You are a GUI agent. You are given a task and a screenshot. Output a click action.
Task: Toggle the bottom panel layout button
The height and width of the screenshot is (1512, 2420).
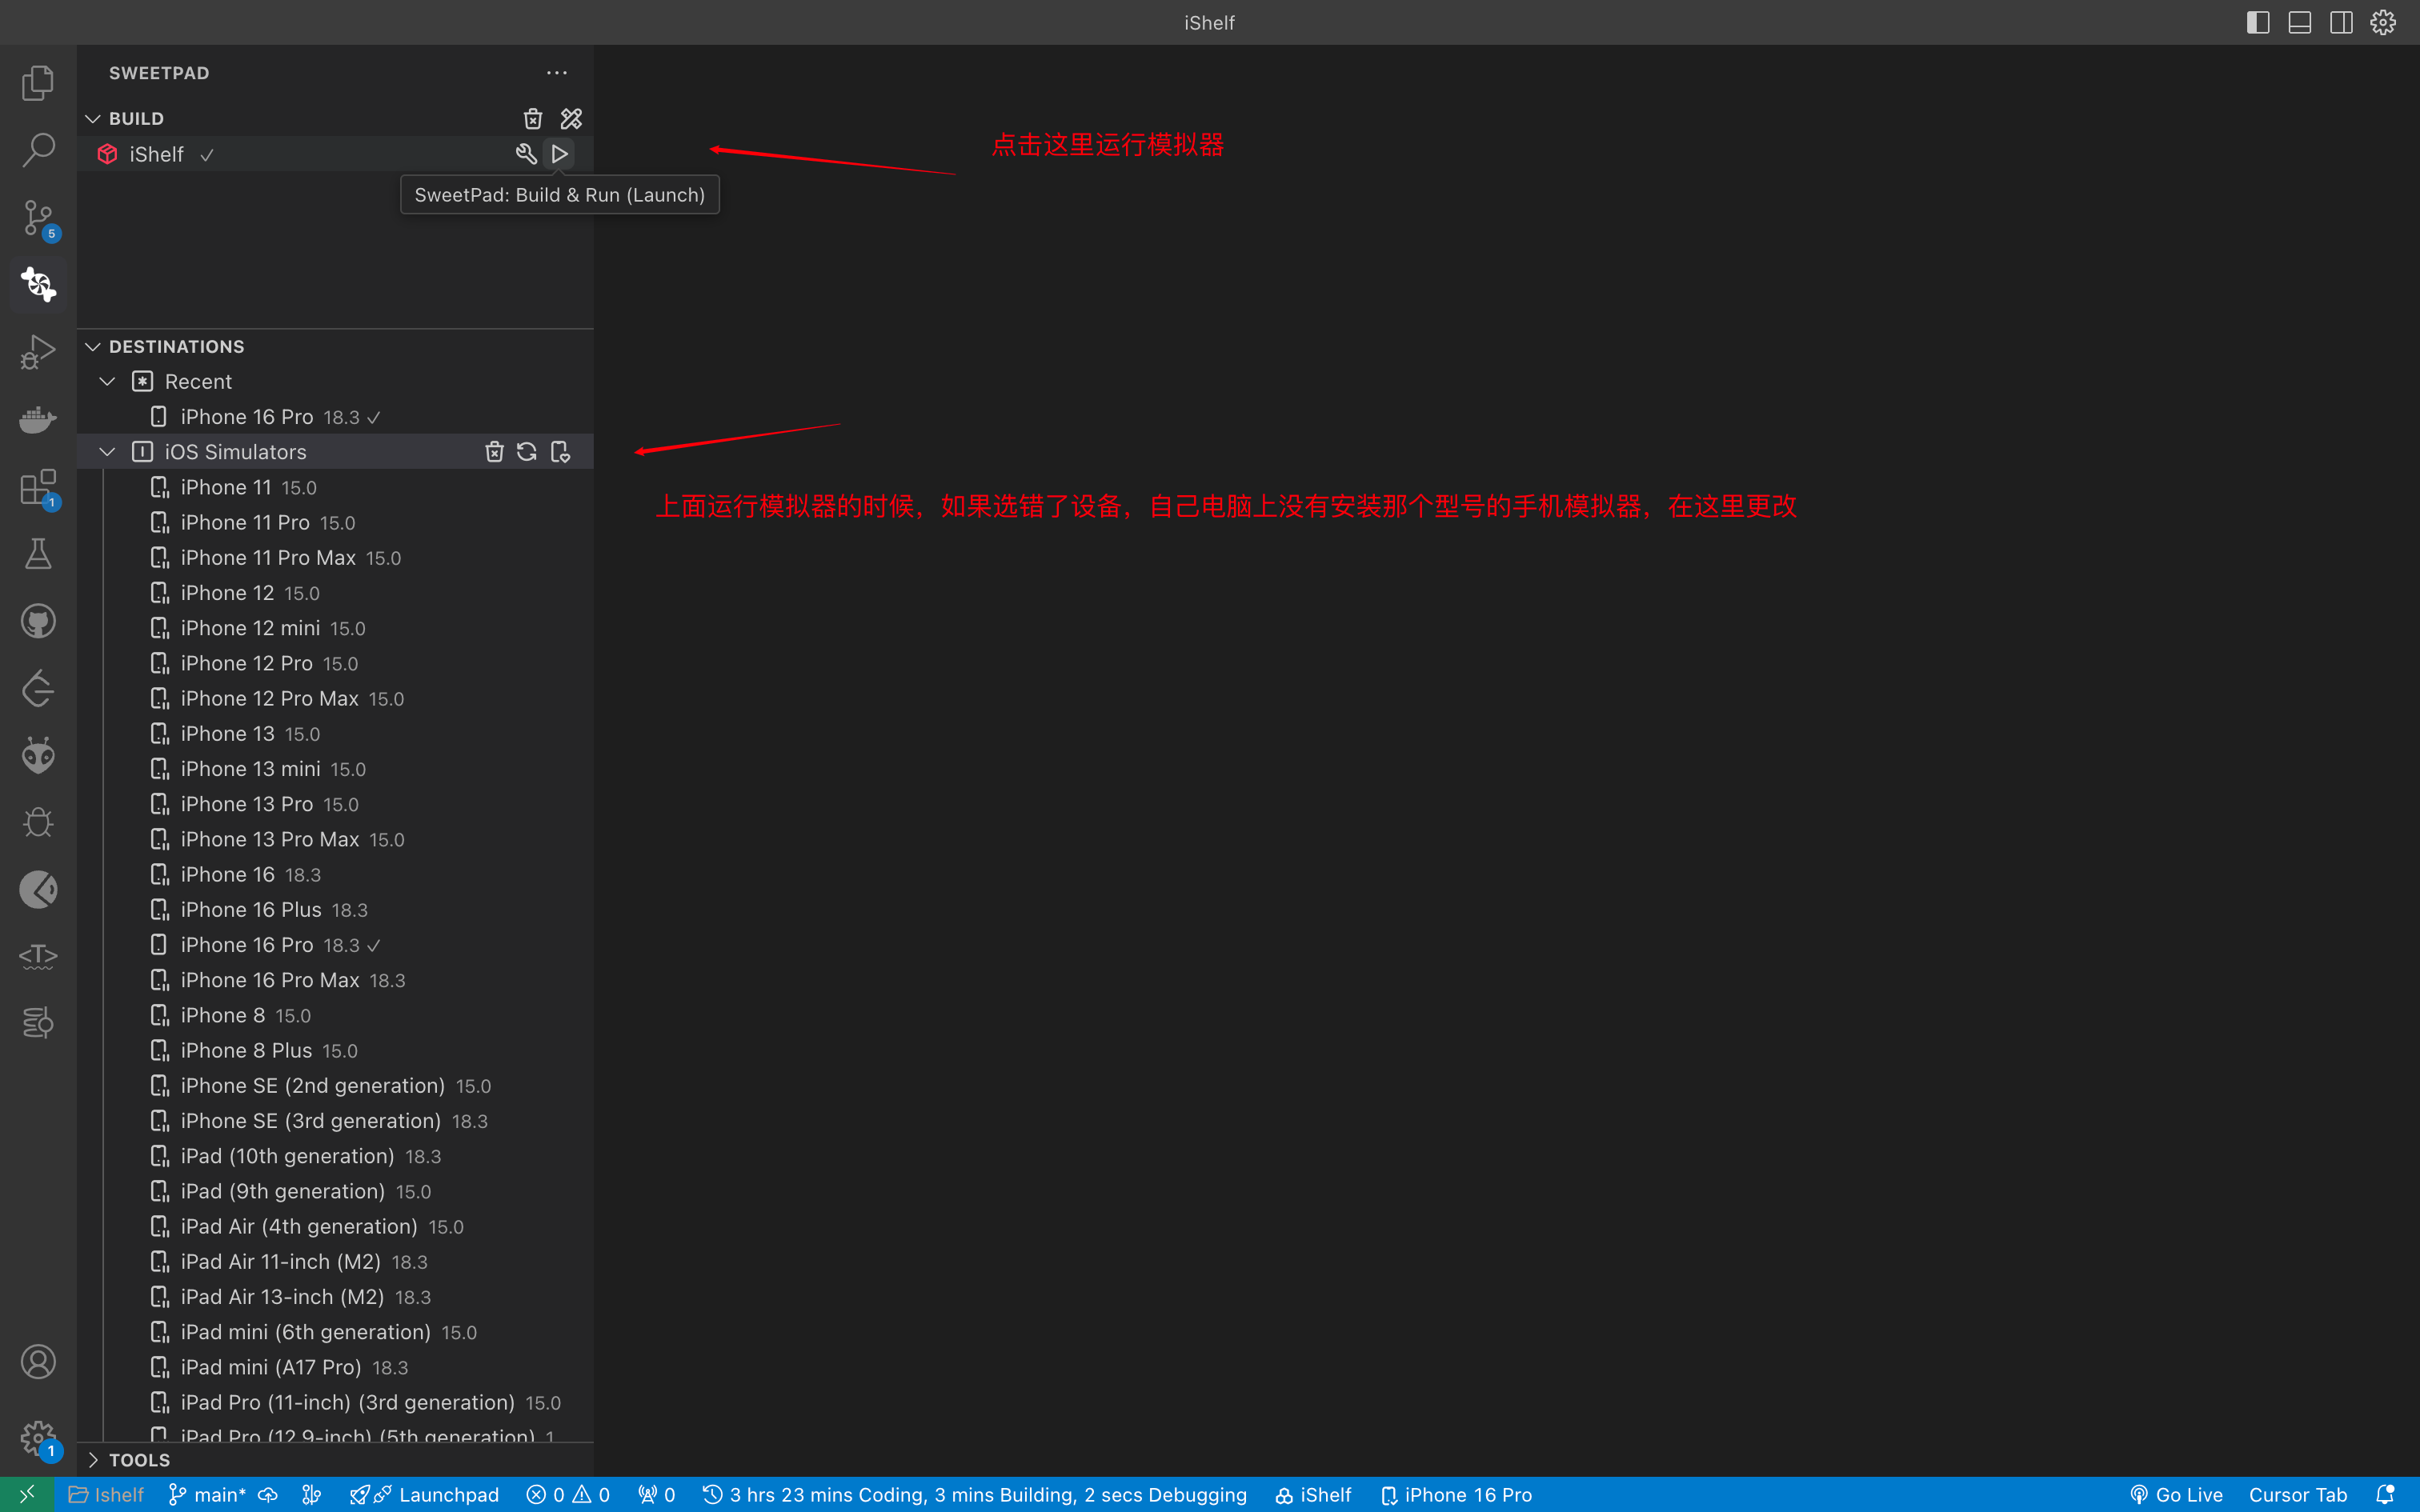[2300, 22]
